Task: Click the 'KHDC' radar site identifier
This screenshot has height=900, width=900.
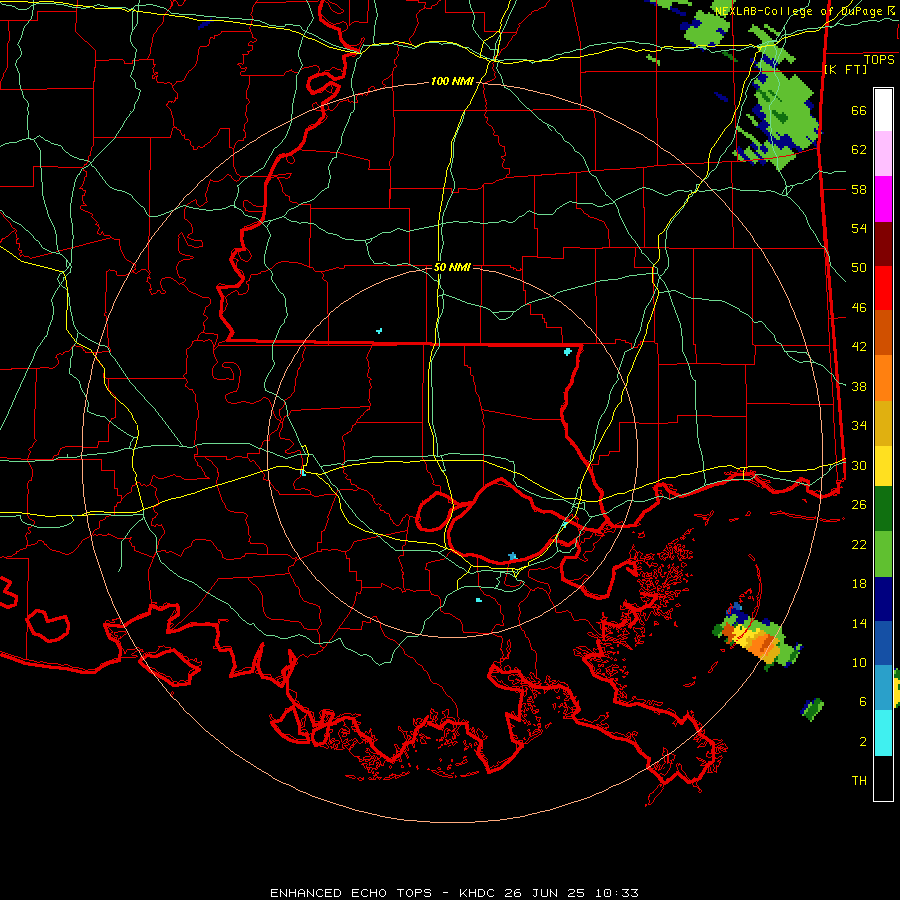Action: point(478,893)
